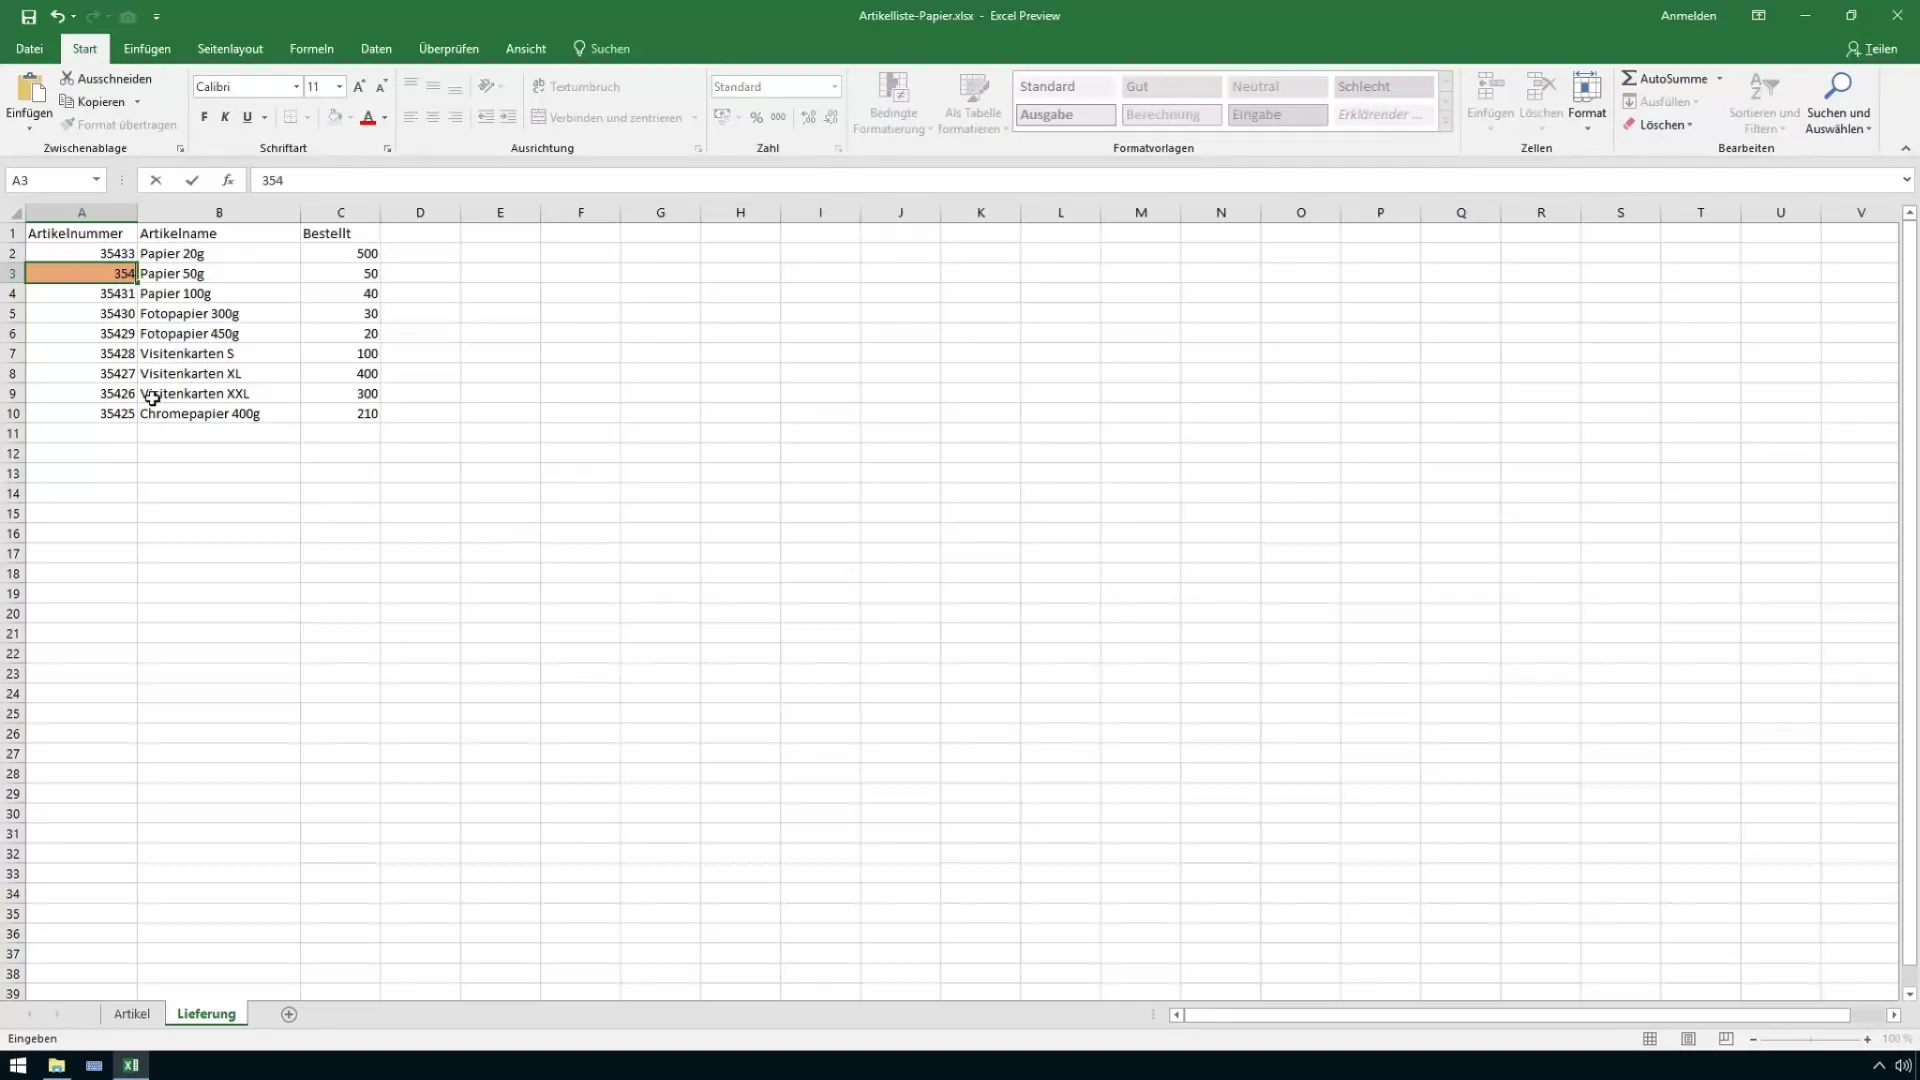The image size is (1920, 1080).
Task: Toggle Unterstreichen text formatting
Action: 247,117
